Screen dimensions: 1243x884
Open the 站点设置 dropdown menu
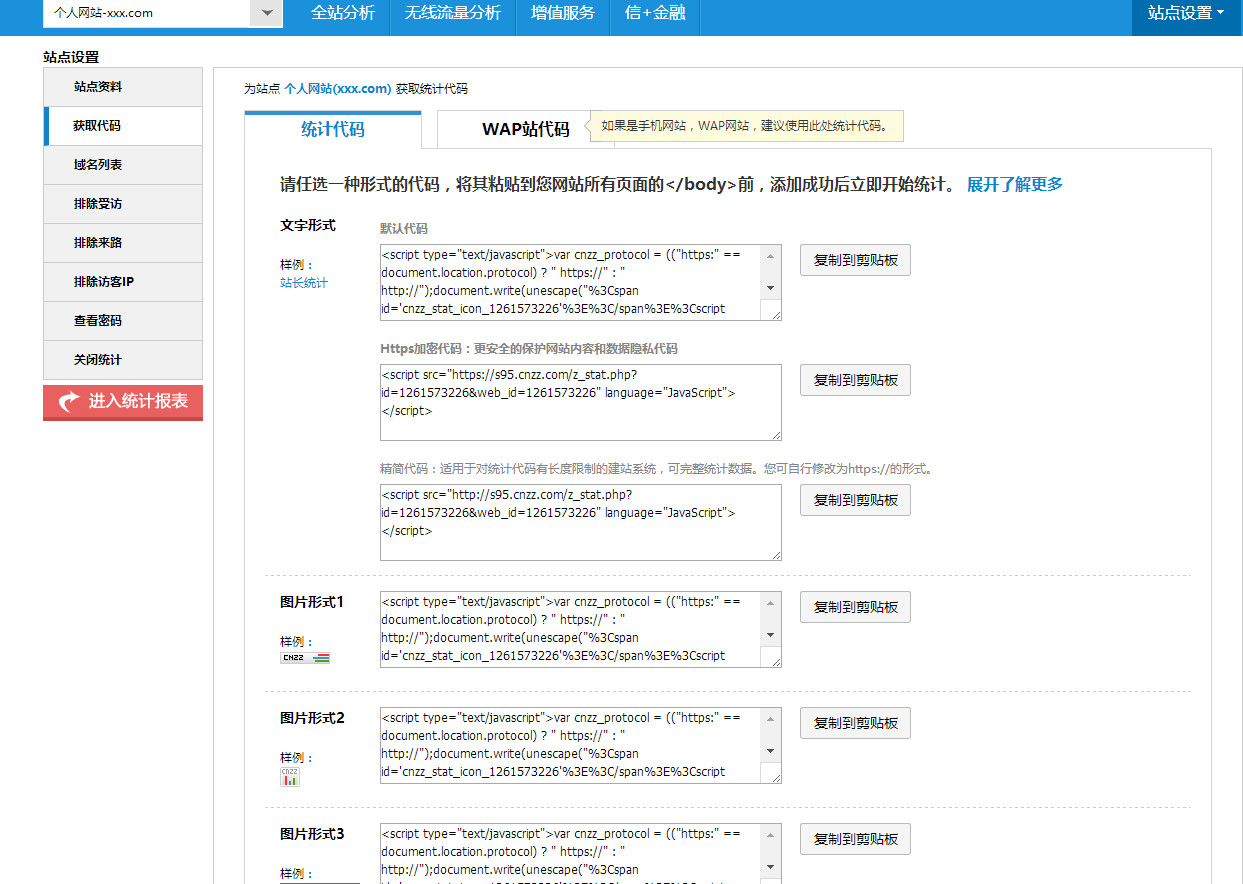(1186, 15)
